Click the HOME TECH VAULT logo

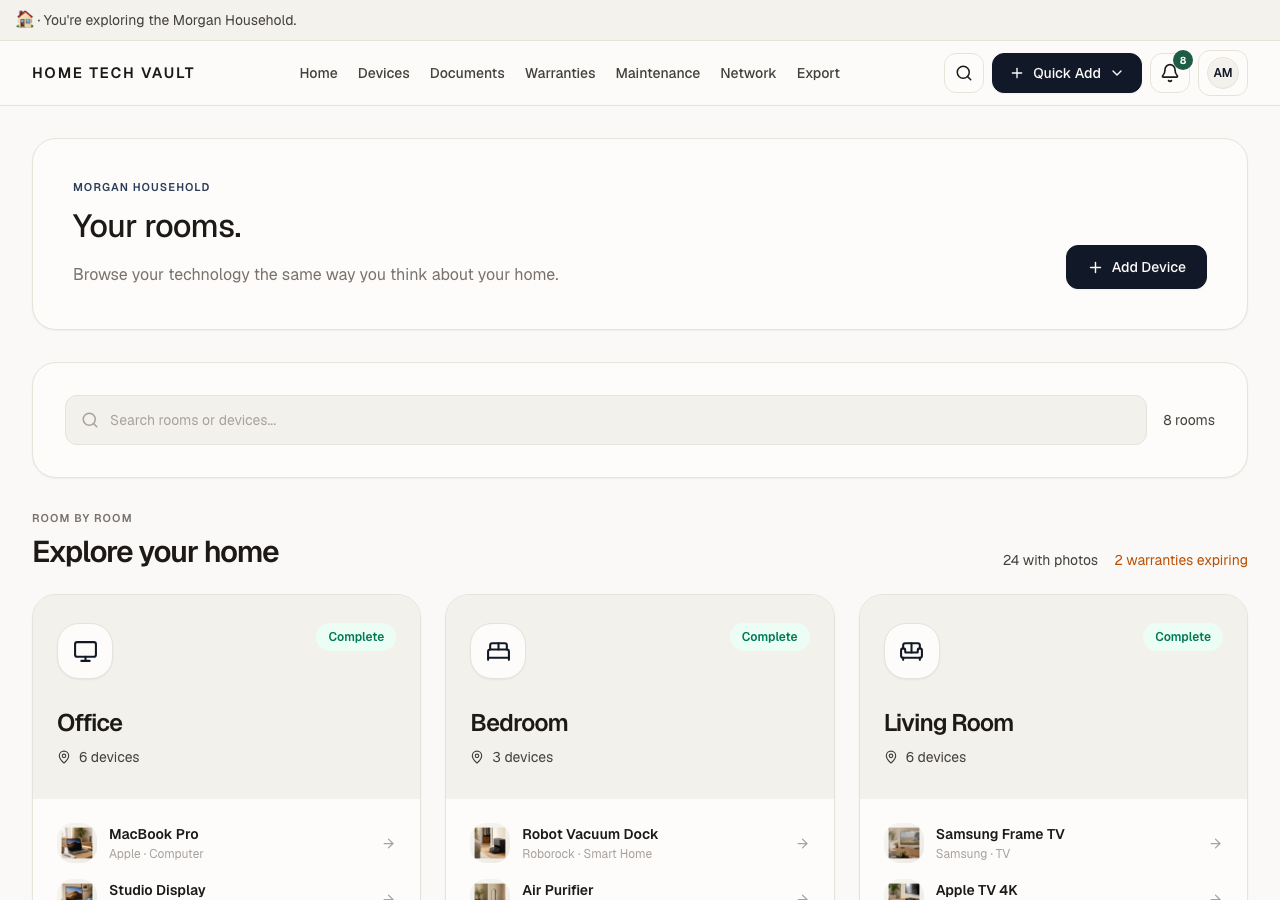pos(113,73)
